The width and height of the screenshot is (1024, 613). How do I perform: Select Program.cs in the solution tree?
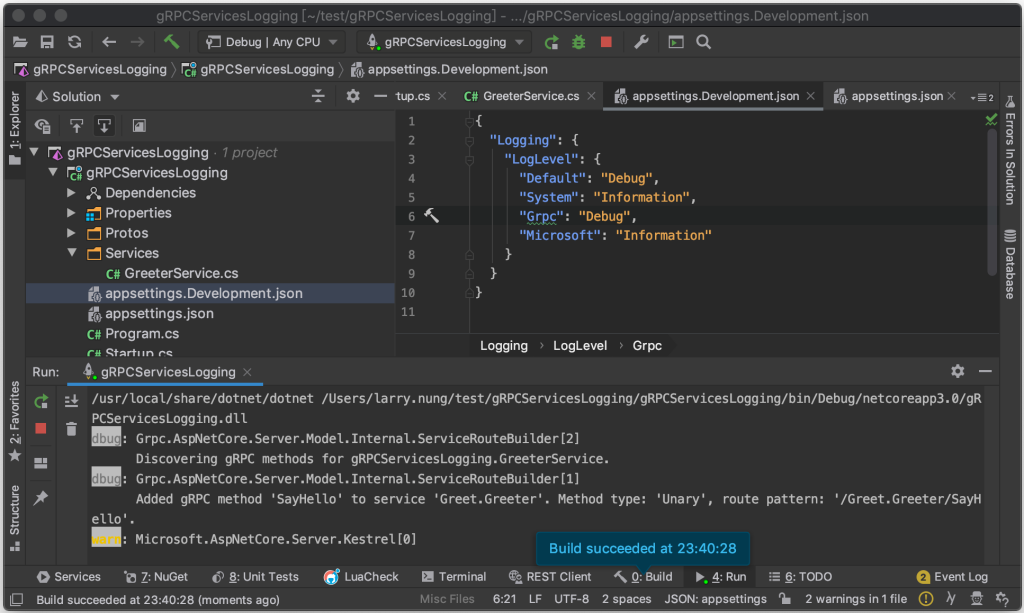pos(133,334)
